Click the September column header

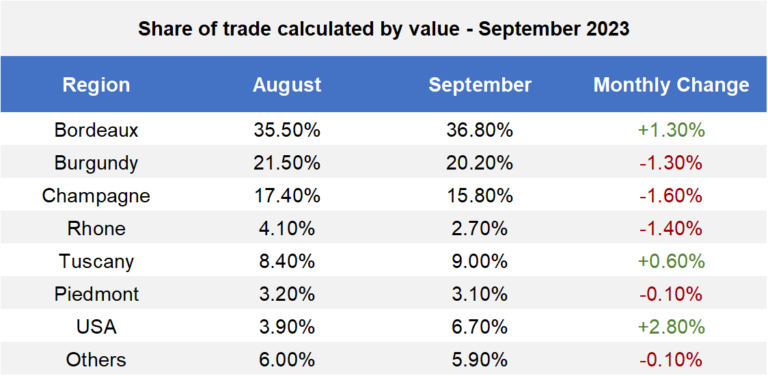(480, 85)
